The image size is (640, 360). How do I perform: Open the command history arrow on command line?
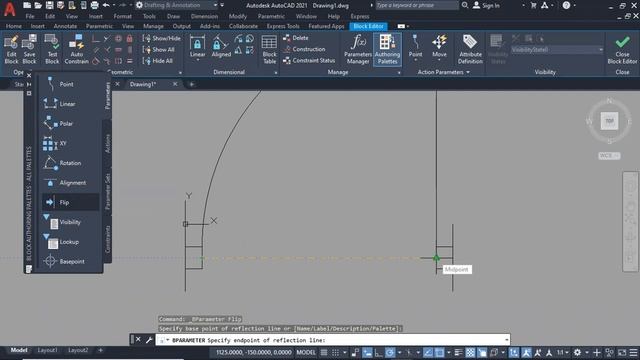pos(506,340)
